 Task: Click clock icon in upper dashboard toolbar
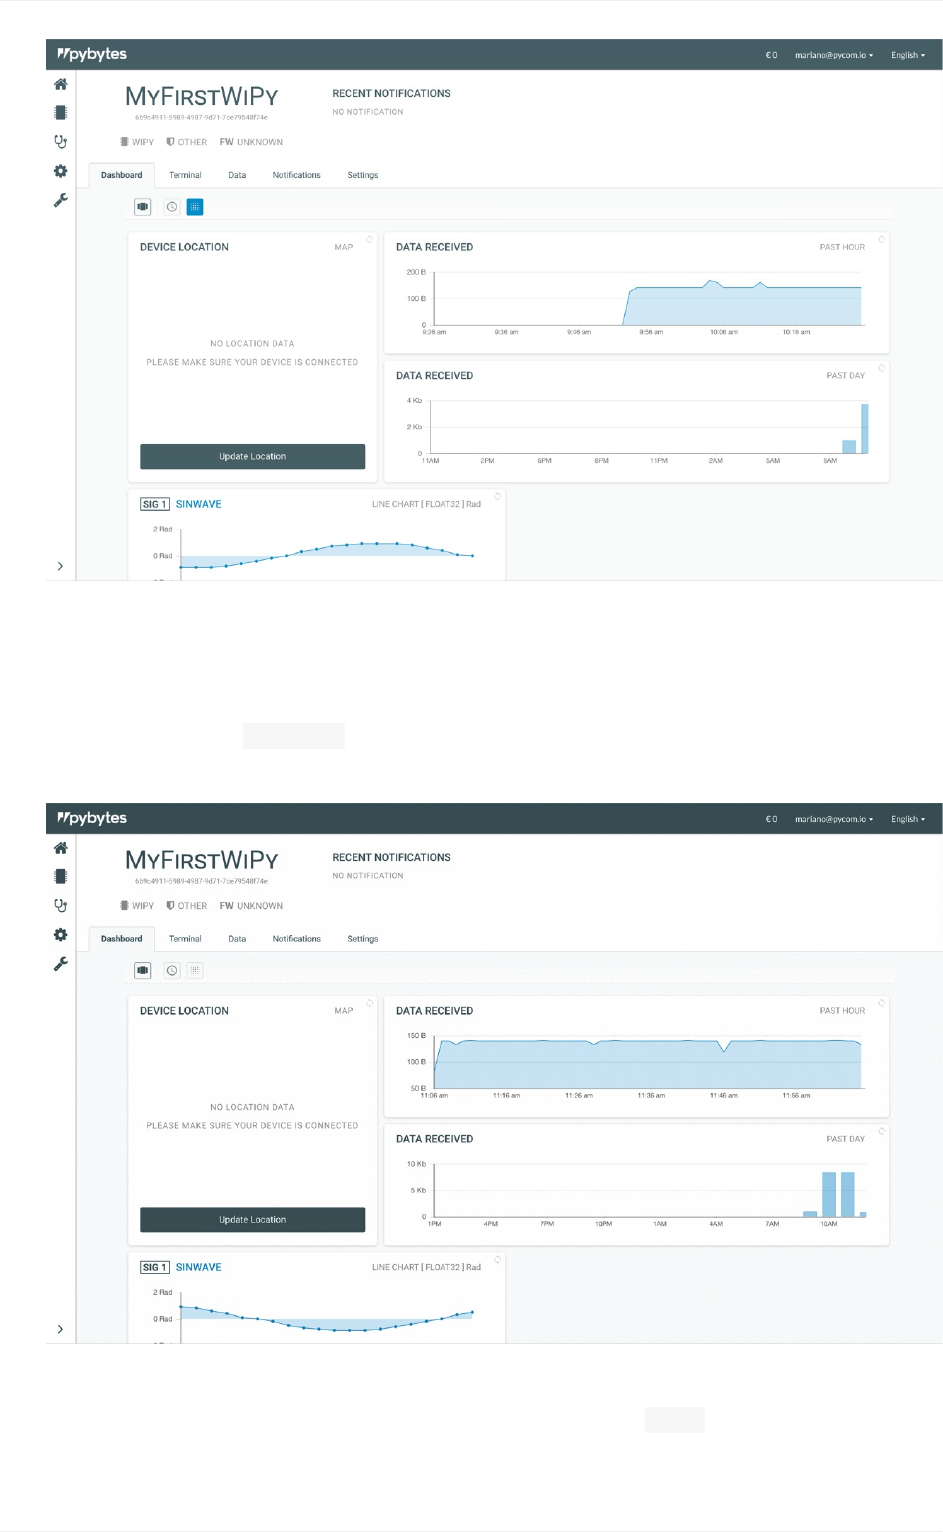click(172, 207)
